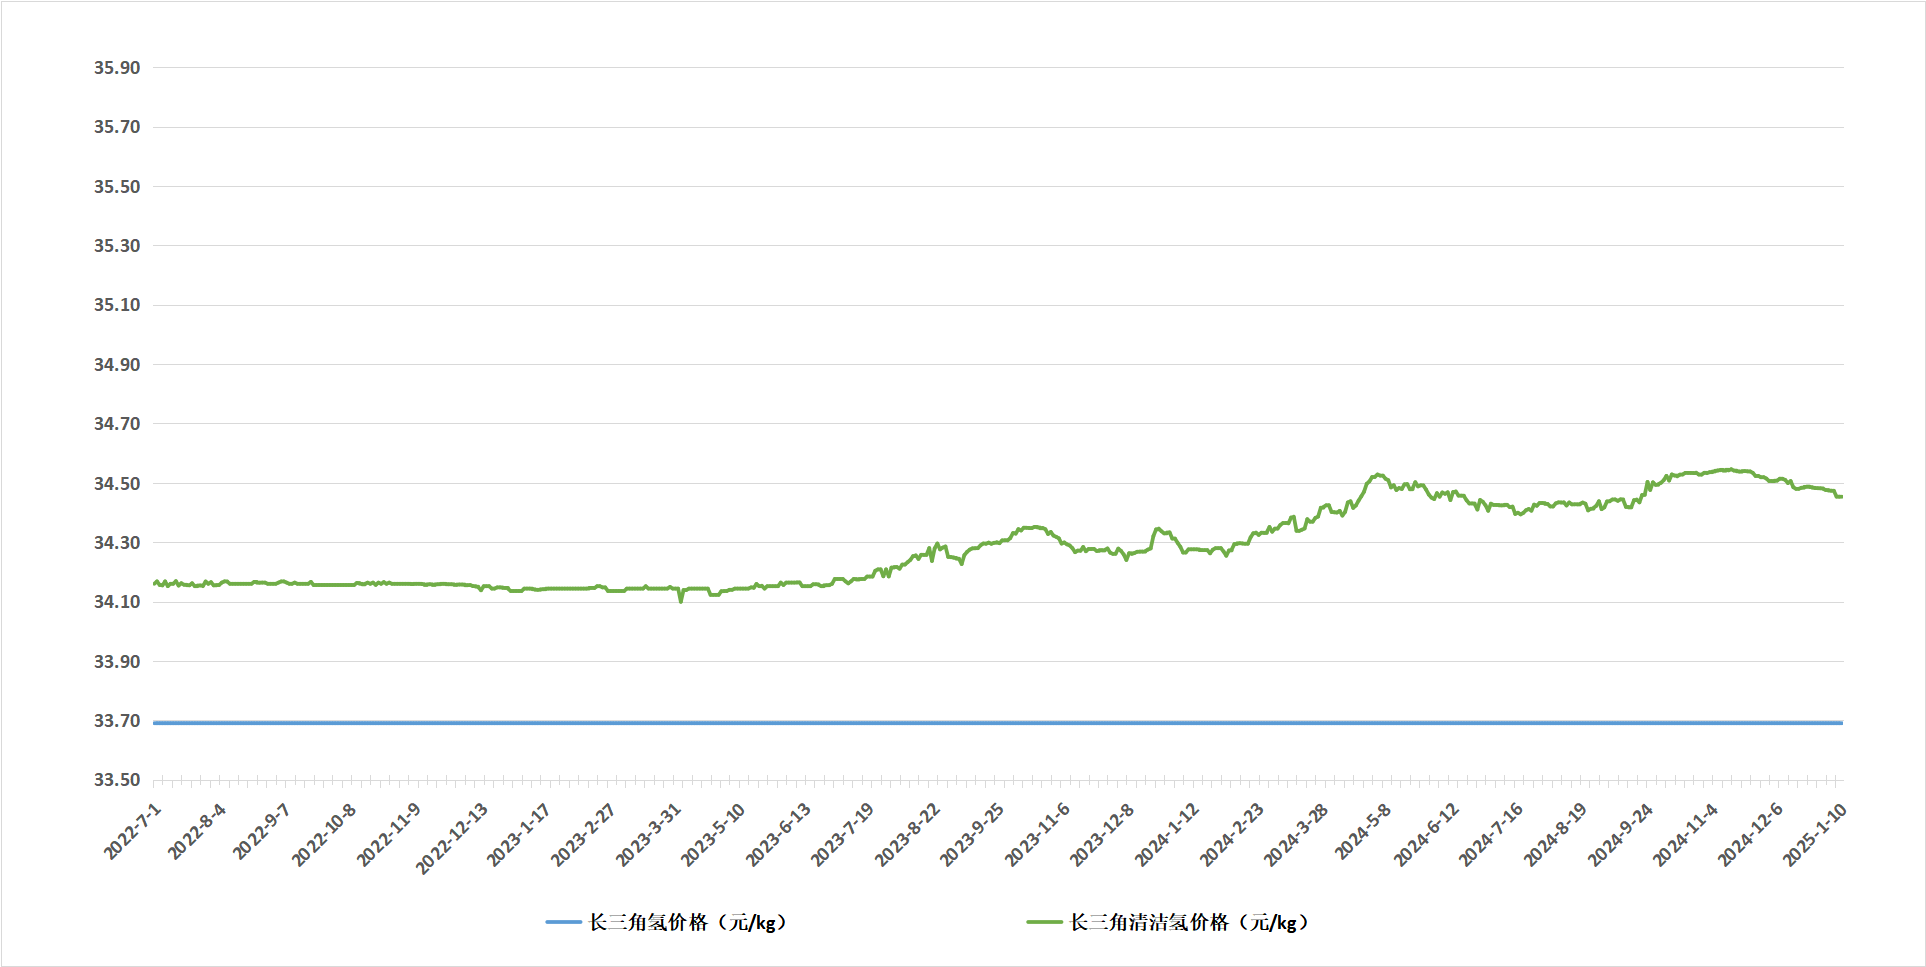Click the green line's sharp dip near 2023-3-31
The width and height of the screenshot is (1926, 967).
pos(681,599)
